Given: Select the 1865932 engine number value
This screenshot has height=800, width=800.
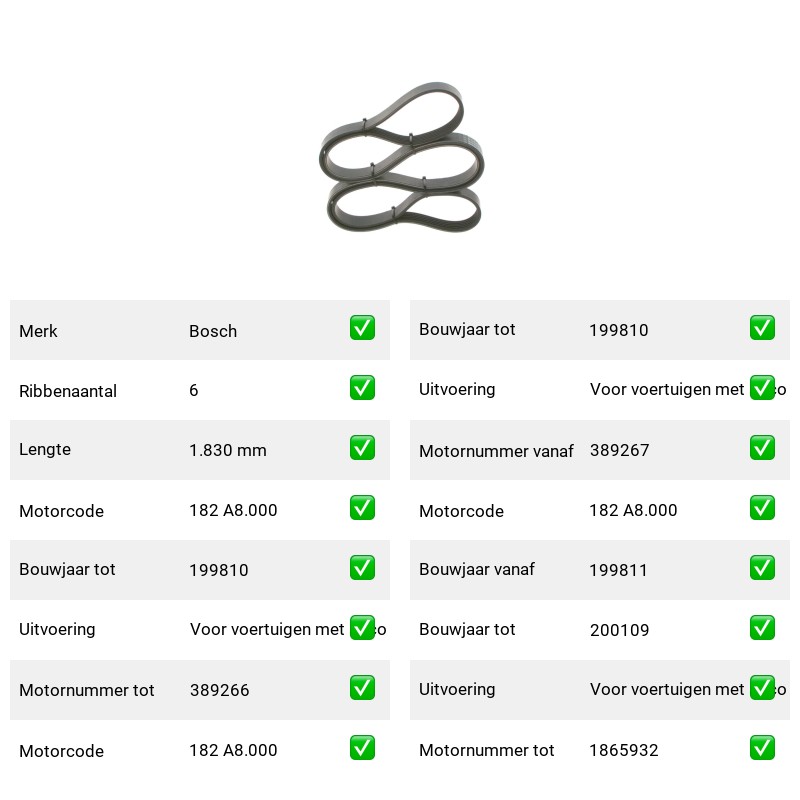Looking at the screenshot, I should tap(623, 750).
